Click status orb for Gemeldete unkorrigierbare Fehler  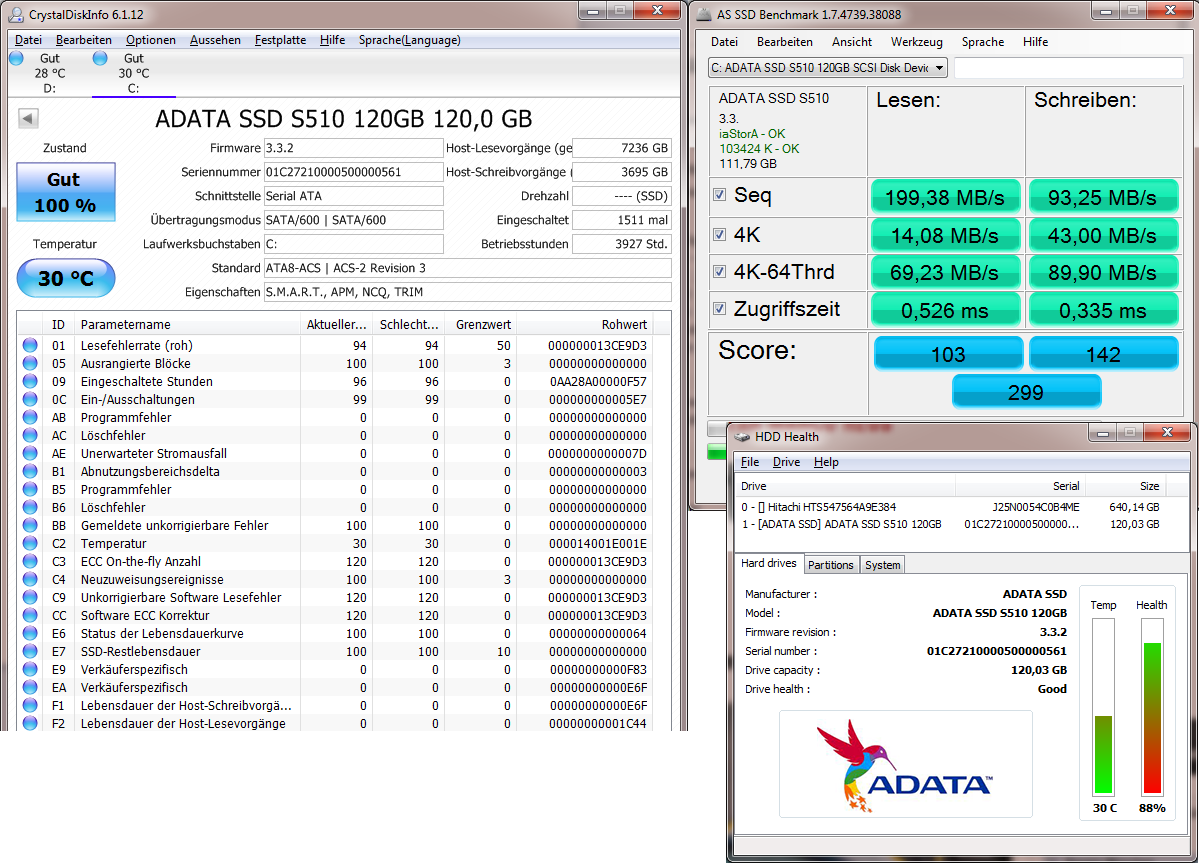(x=30, y=525)
